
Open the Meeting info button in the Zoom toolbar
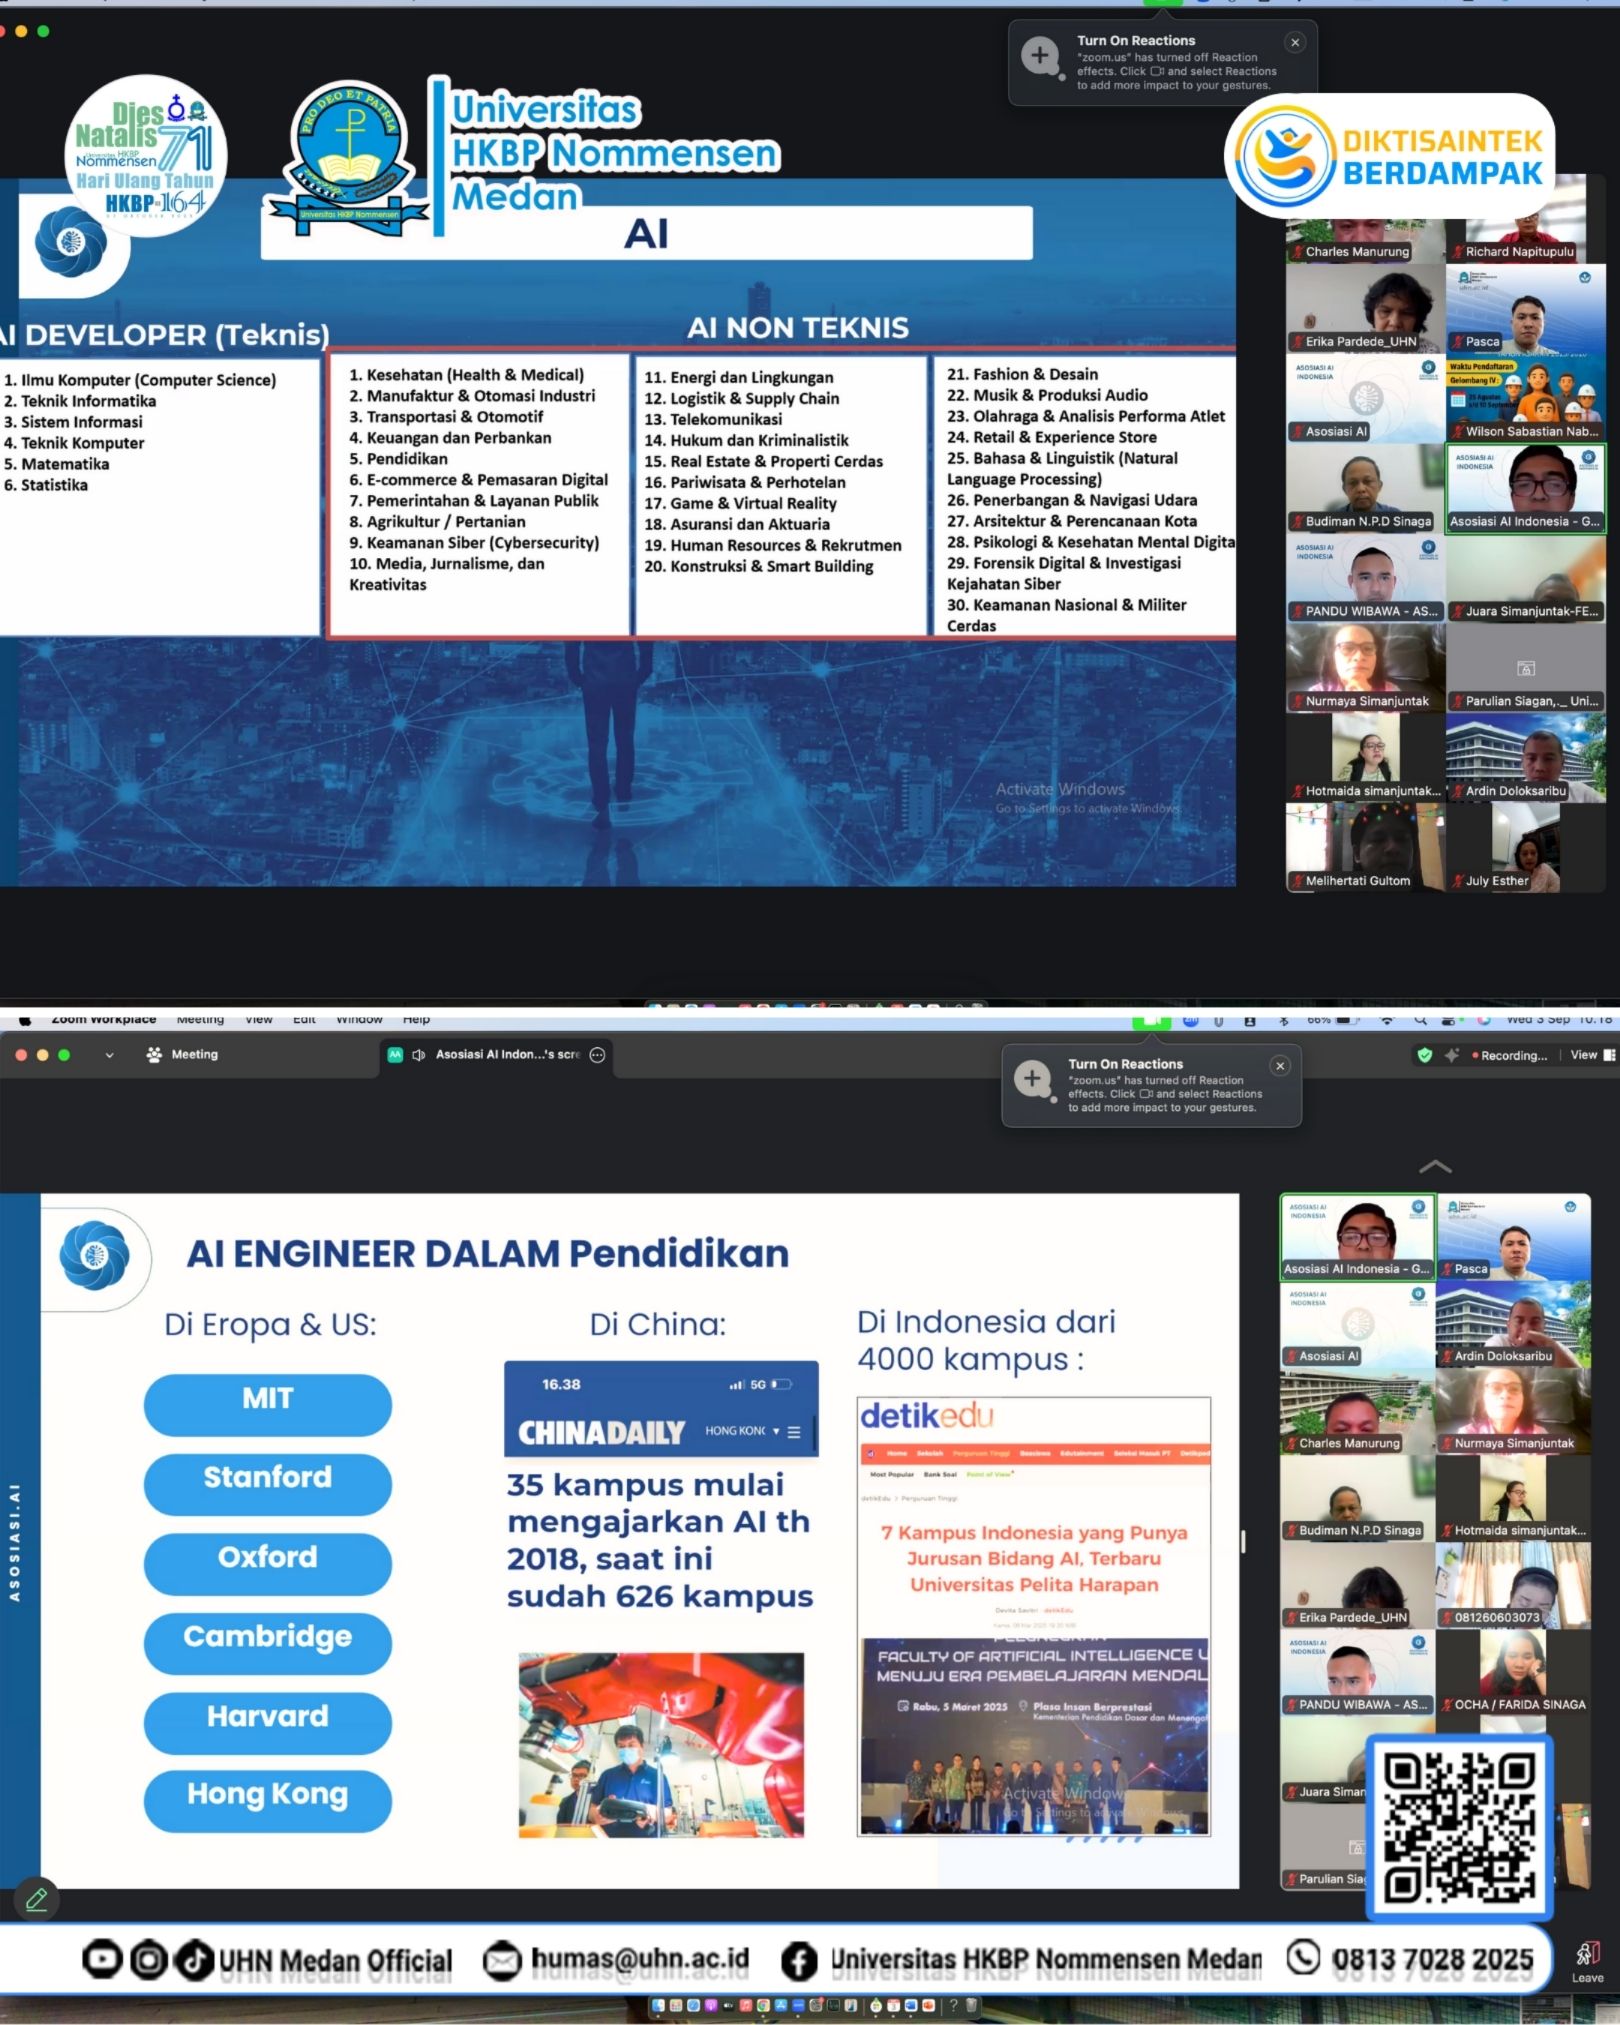pos(183,1054)
